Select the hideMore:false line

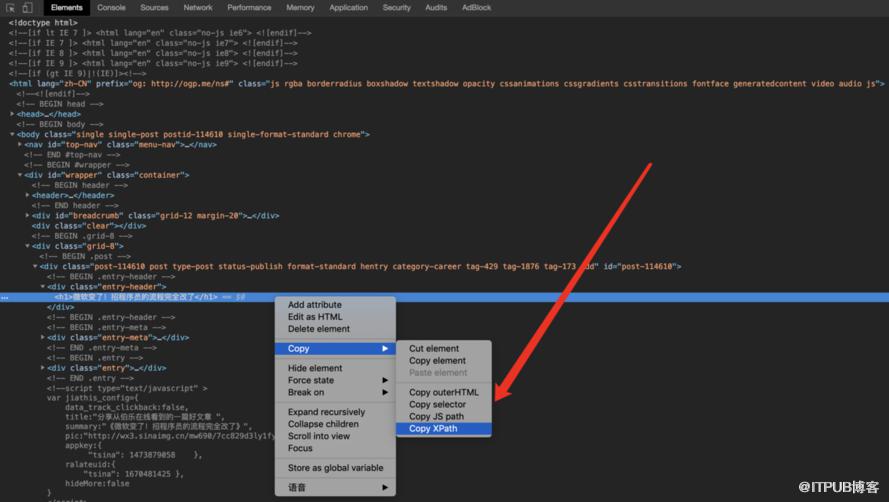tap(97, 483)
